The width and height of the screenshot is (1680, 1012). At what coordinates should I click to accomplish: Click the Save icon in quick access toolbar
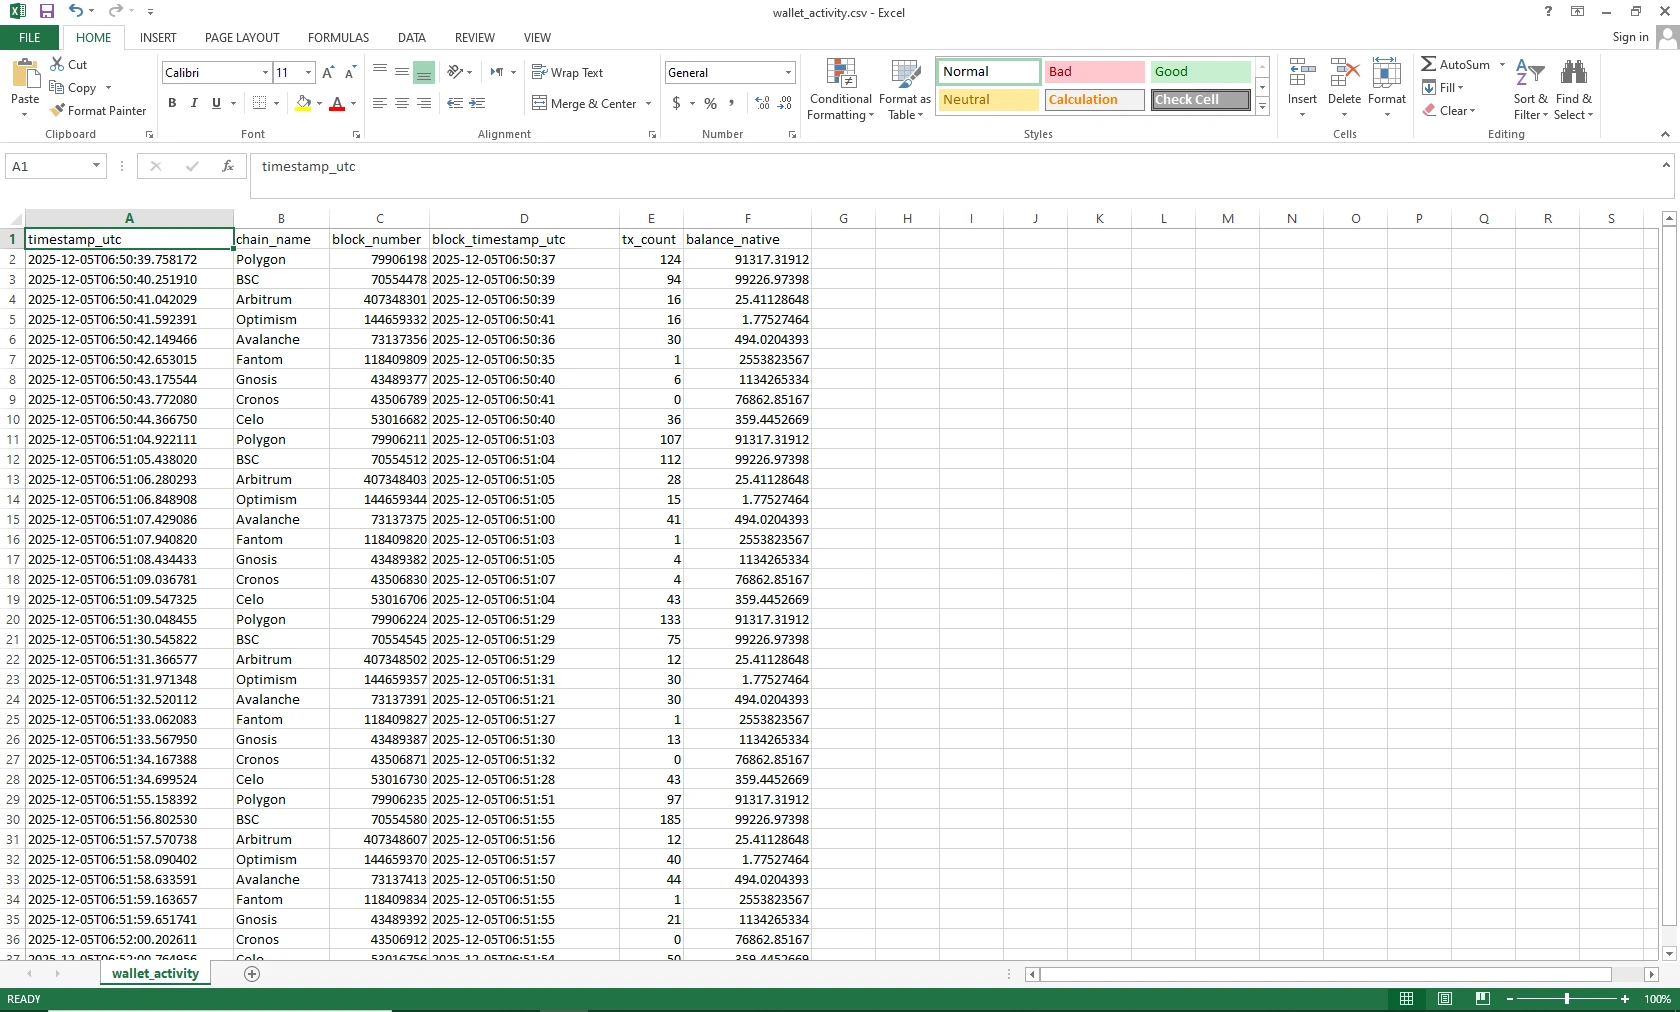46,12
